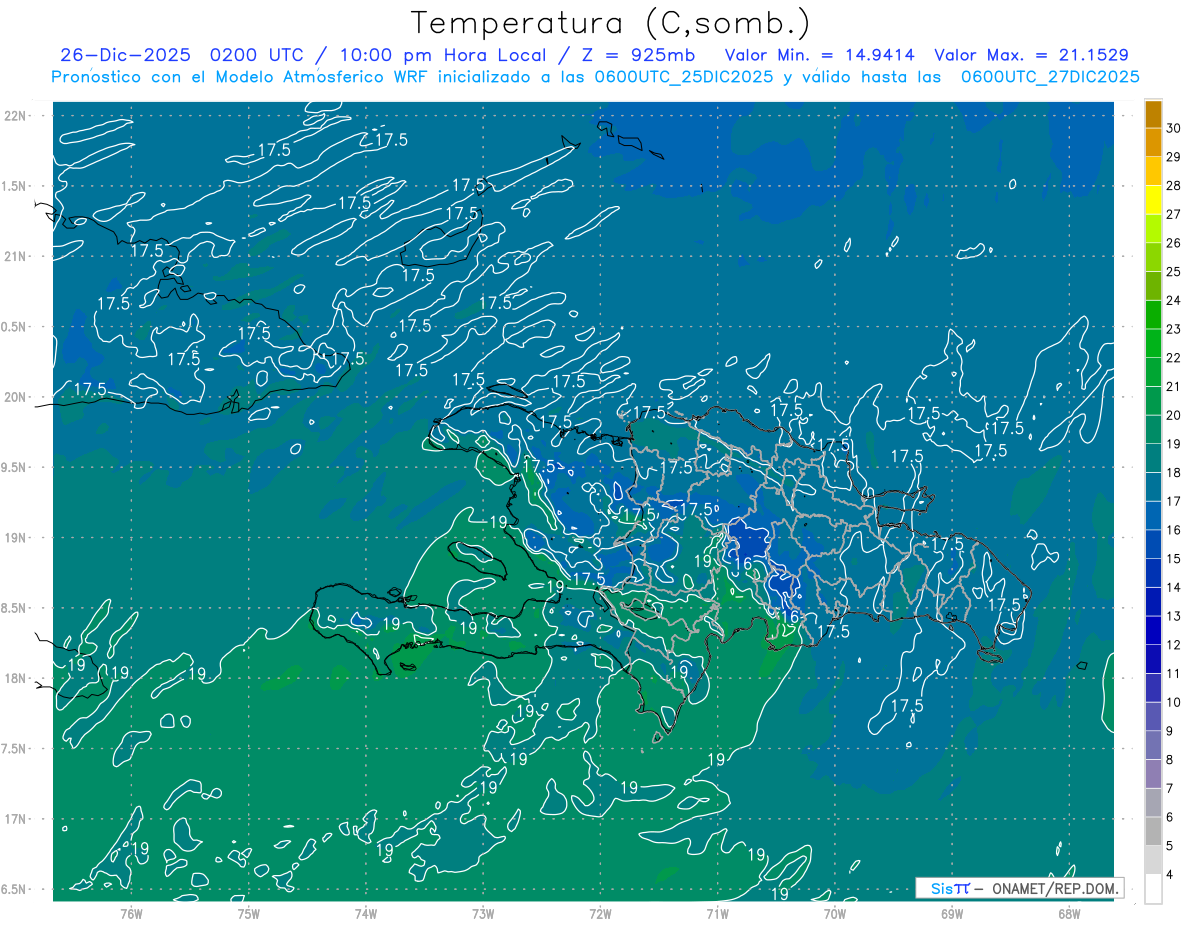Click the '69W' longitude axis label
Screen dimensions: 1200x927
coord(952,914)
